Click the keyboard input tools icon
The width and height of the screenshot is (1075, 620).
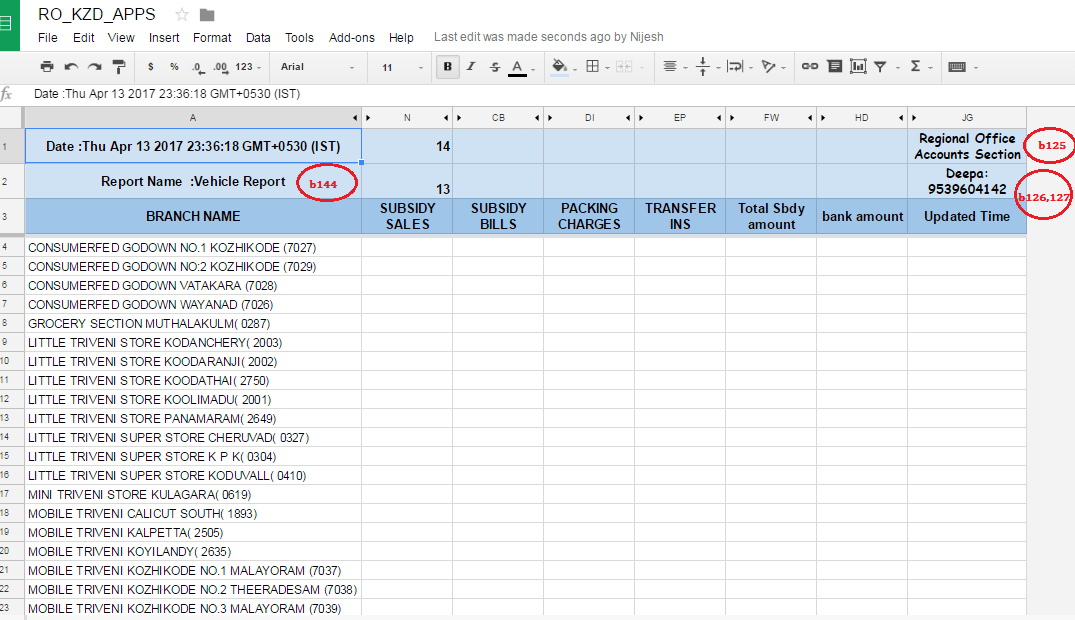[955, 66]
